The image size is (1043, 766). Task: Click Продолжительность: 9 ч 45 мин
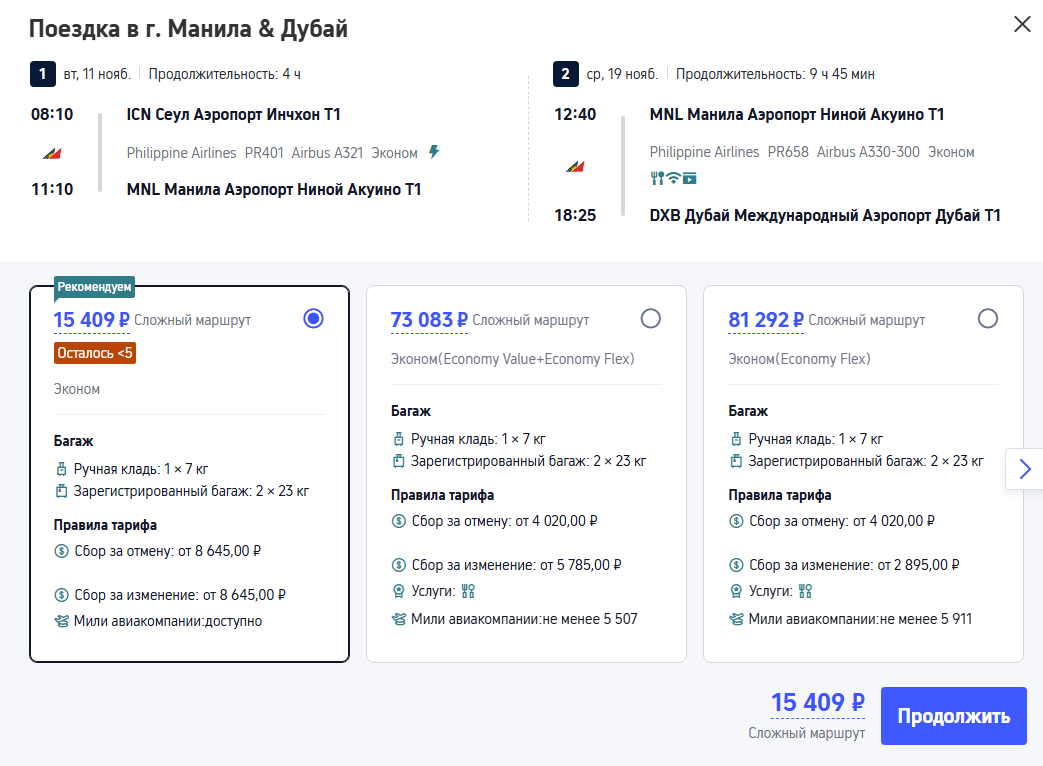(x=775, y=74)
